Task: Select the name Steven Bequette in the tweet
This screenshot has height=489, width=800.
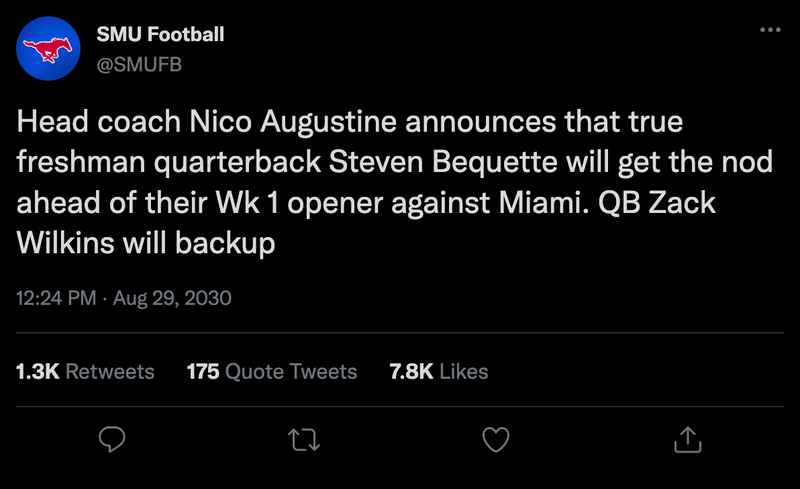Action: click(x=443, y=162)
